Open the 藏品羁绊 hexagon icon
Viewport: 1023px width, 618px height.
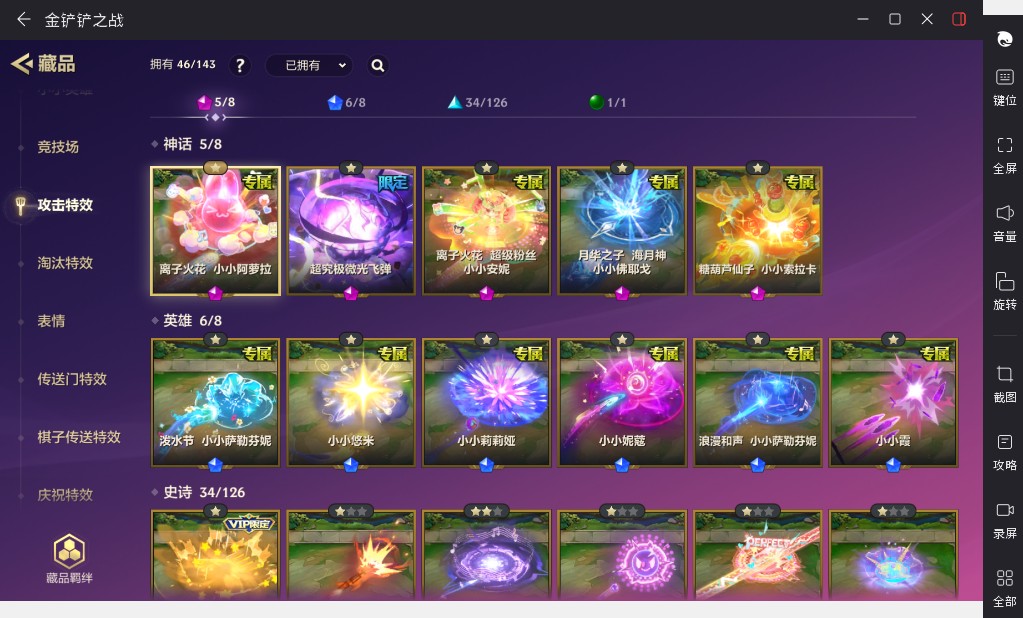(69, 559)
